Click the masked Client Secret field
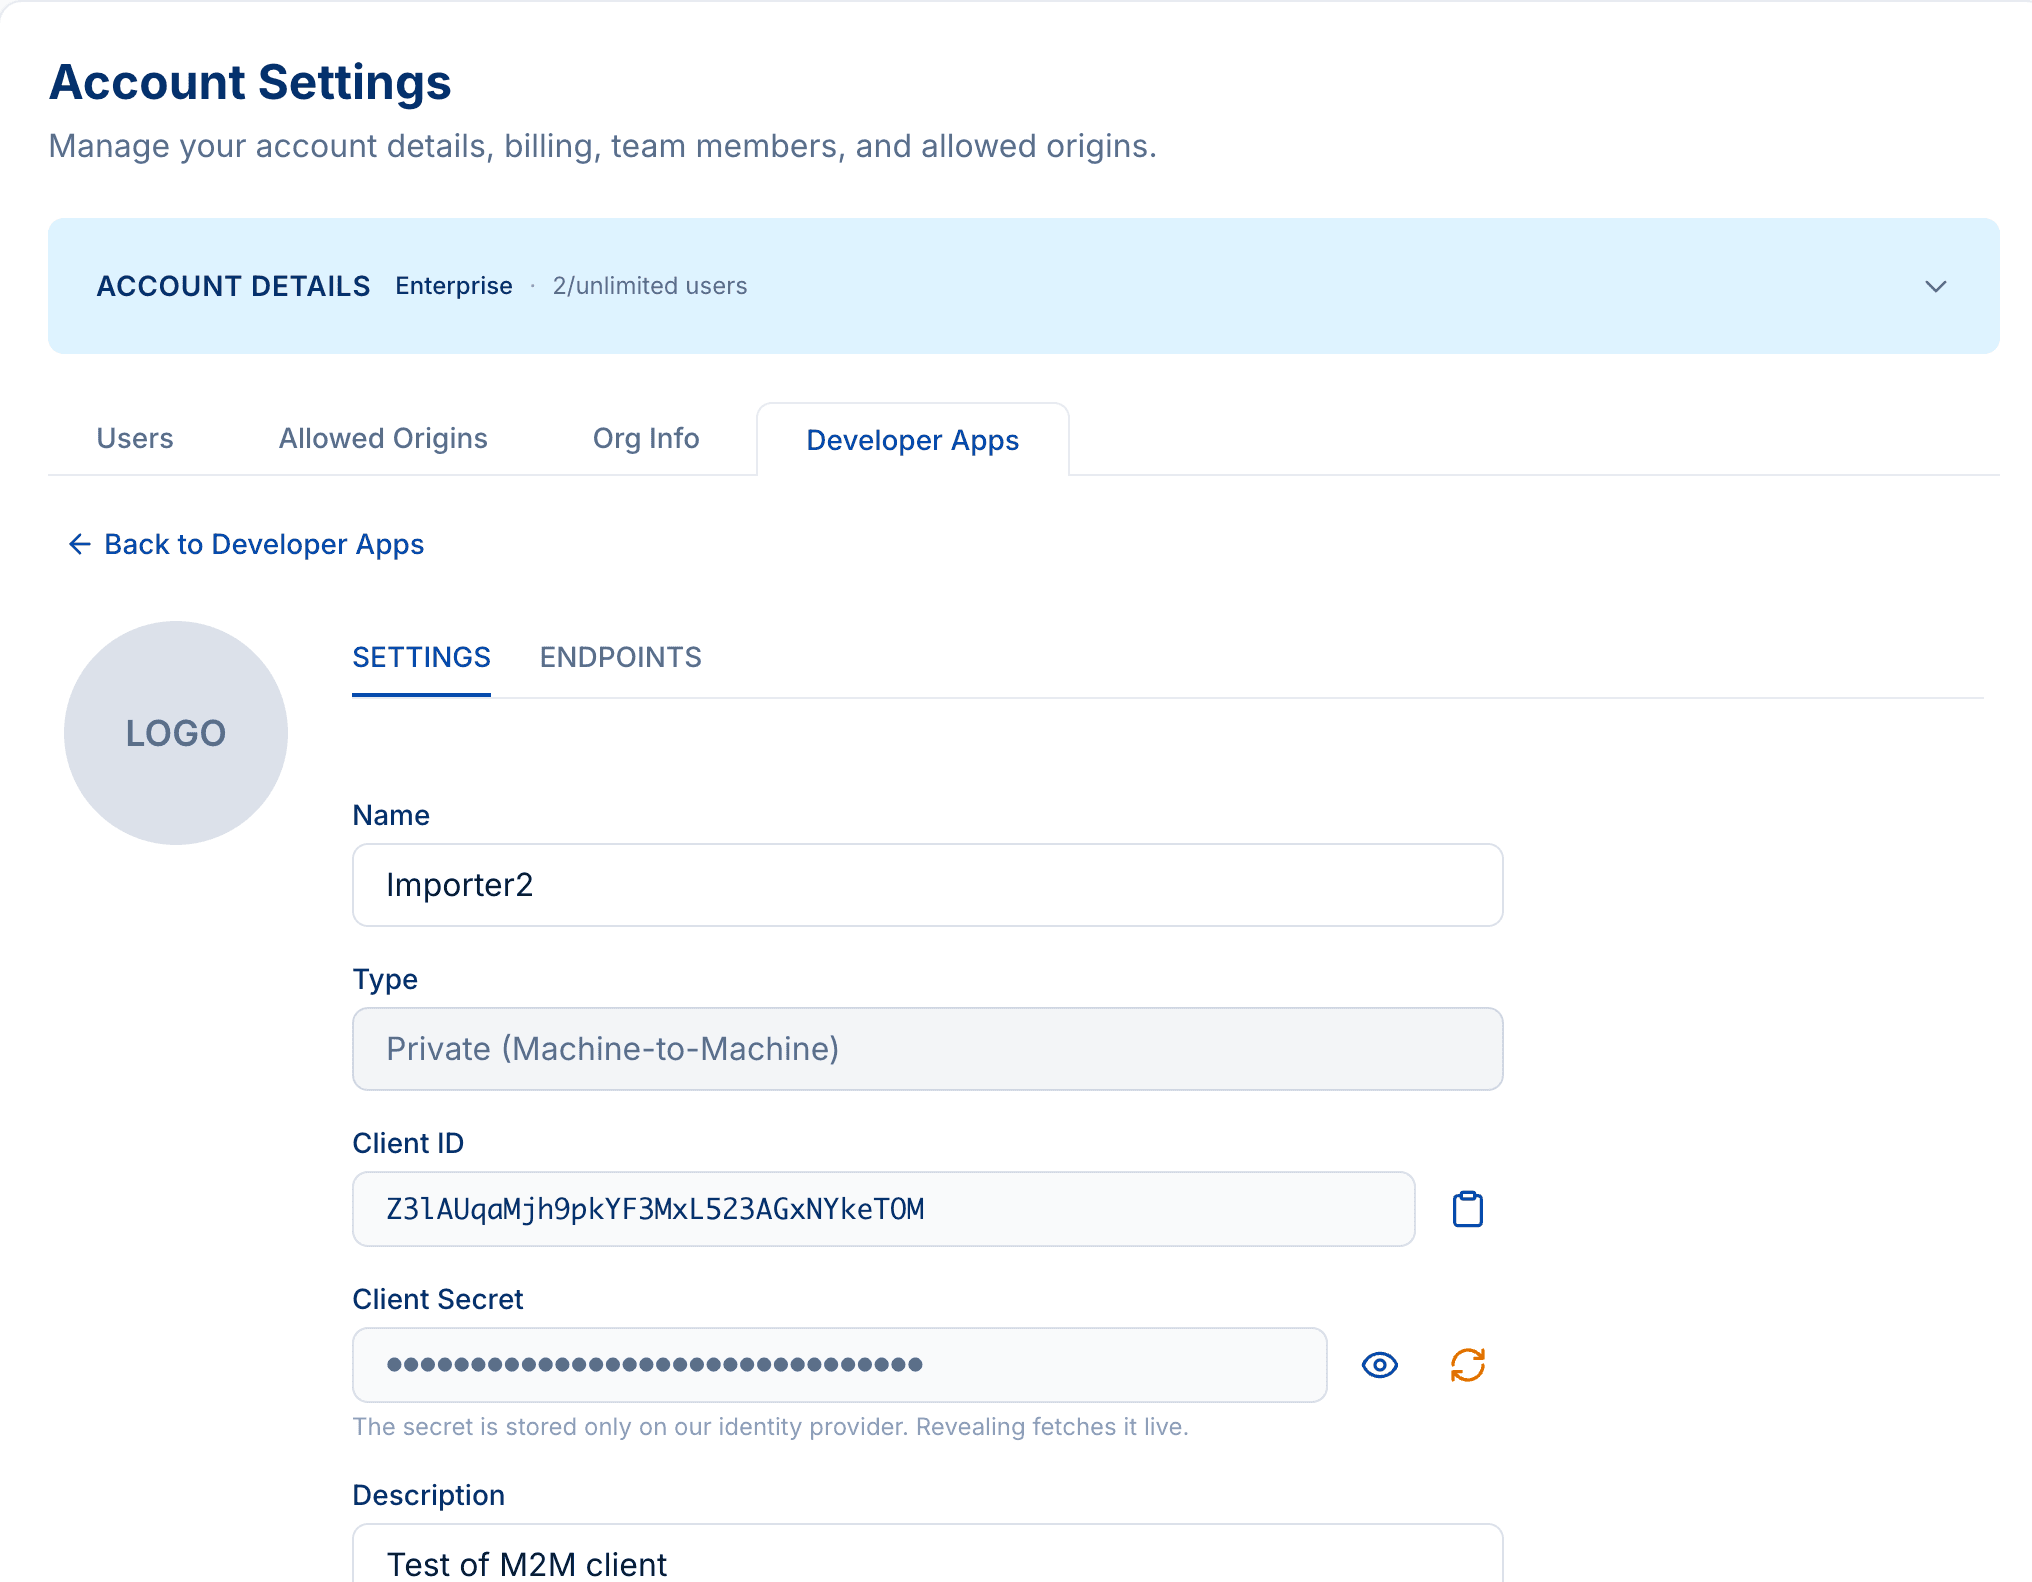2032x1582 pixels. click(x=839, y=1365)
